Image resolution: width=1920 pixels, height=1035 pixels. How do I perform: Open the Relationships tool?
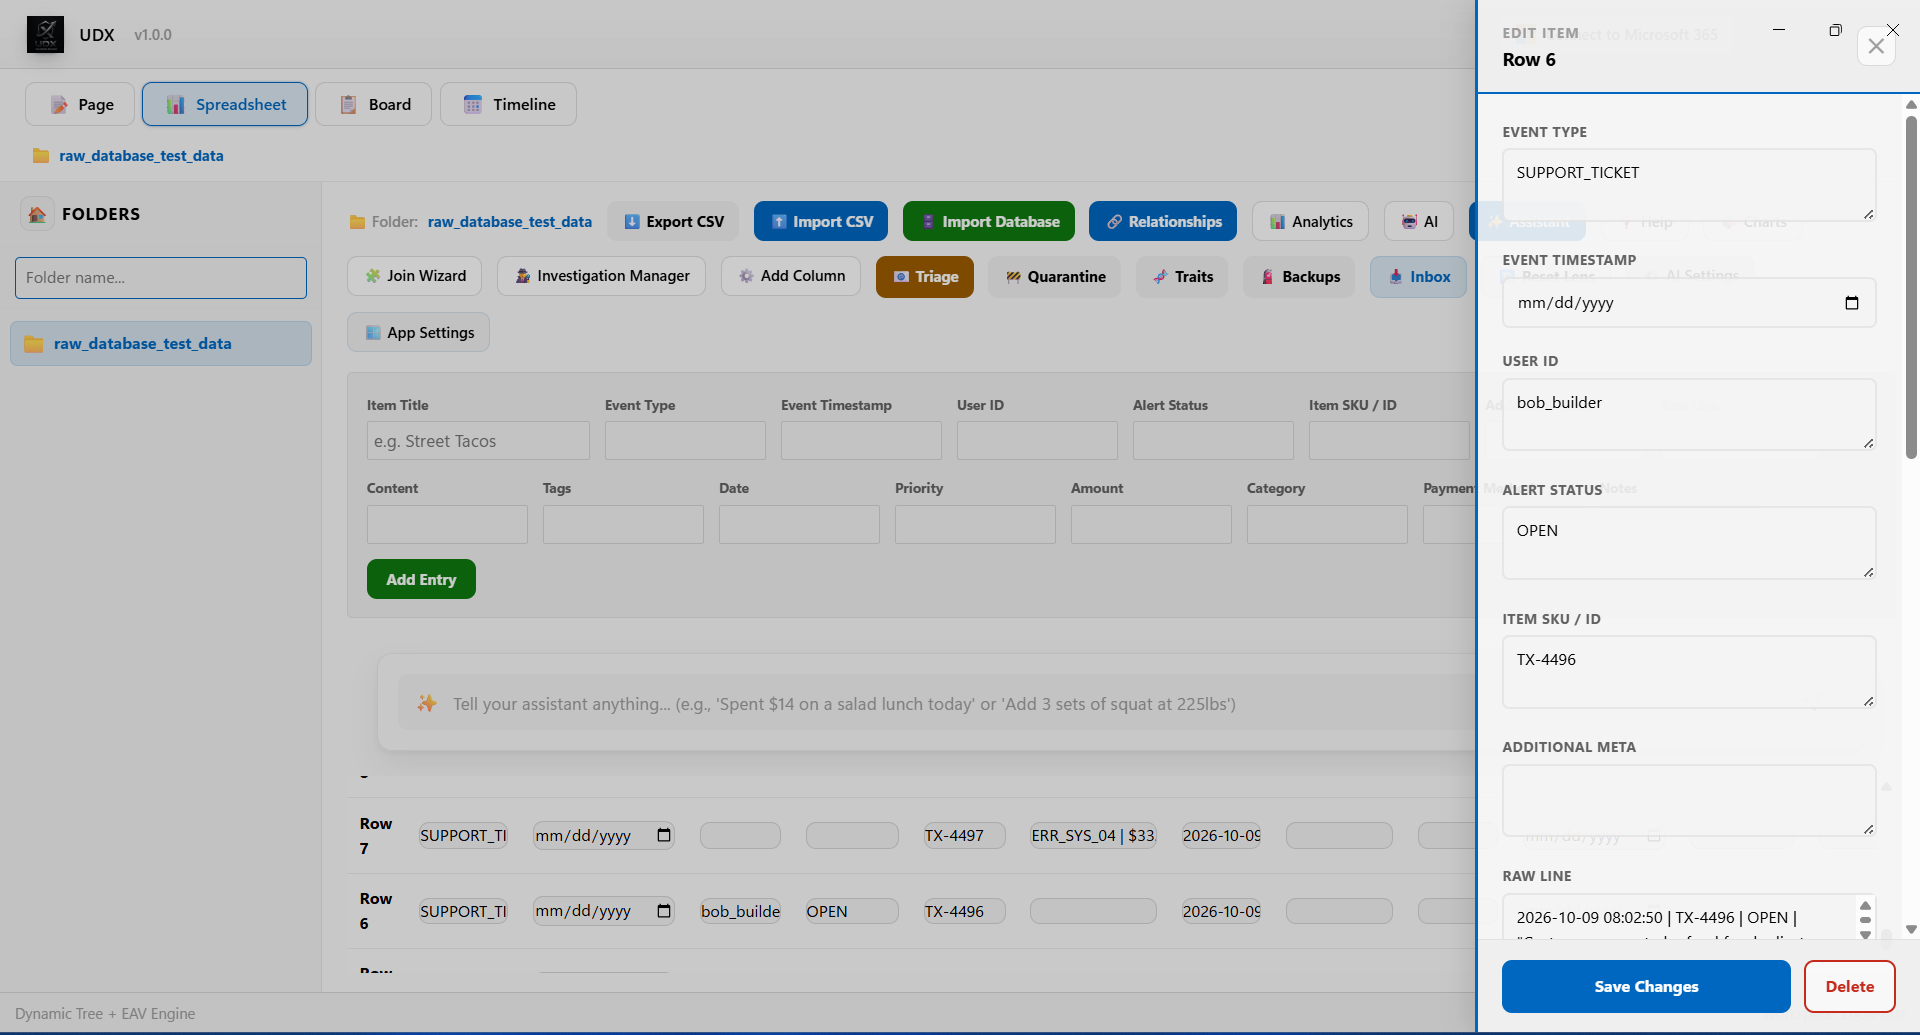[x=1163, y=221]
